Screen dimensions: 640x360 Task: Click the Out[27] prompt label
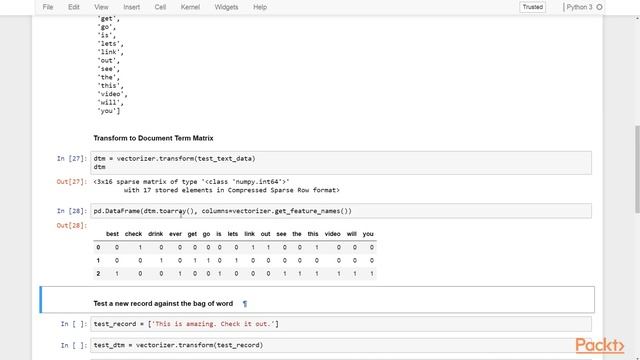(72, 182)
